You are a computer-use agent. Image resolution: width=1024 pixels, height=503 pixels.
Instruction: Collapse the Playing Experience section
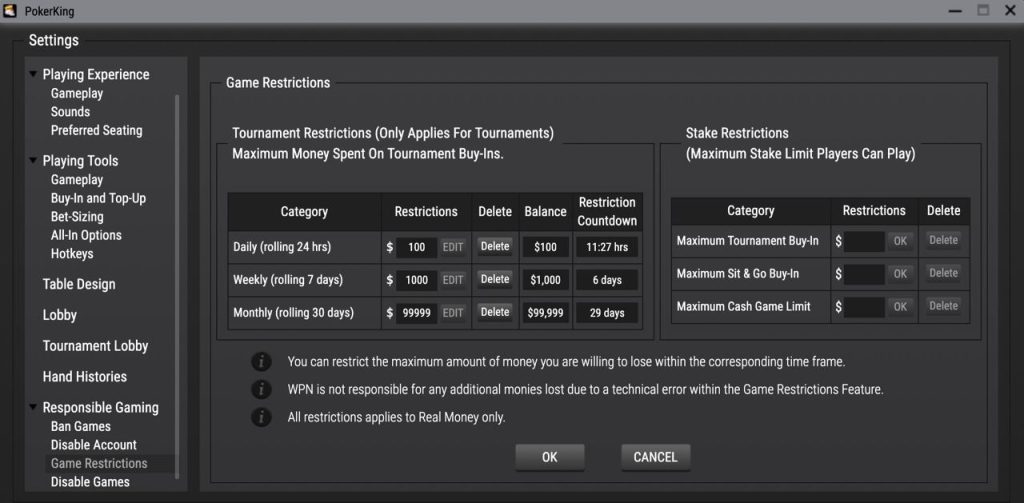pos(33,74)
